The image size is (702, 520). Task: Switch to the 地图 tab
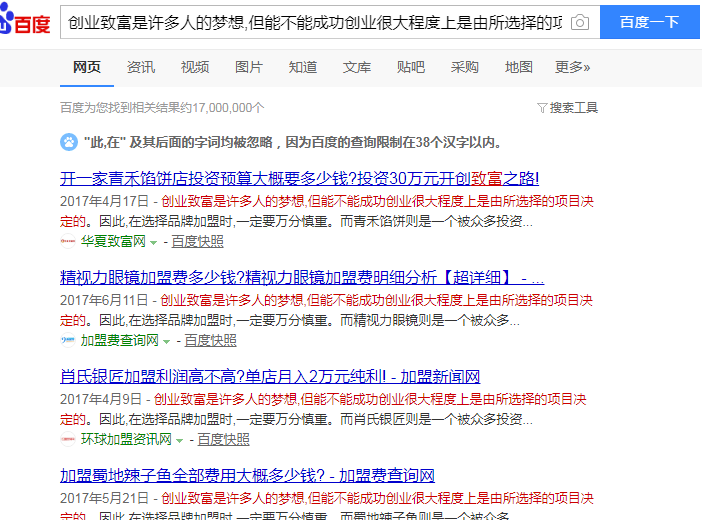(x=518, y=67)
